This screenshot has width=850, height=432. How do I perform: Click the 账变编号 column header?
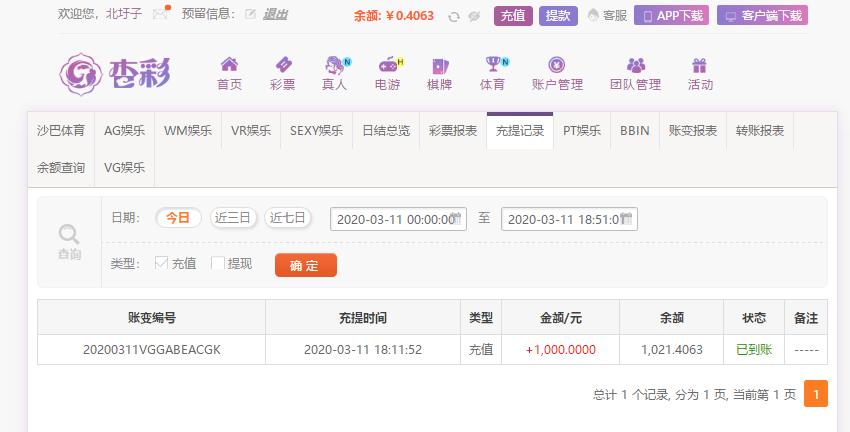[152, 318]
